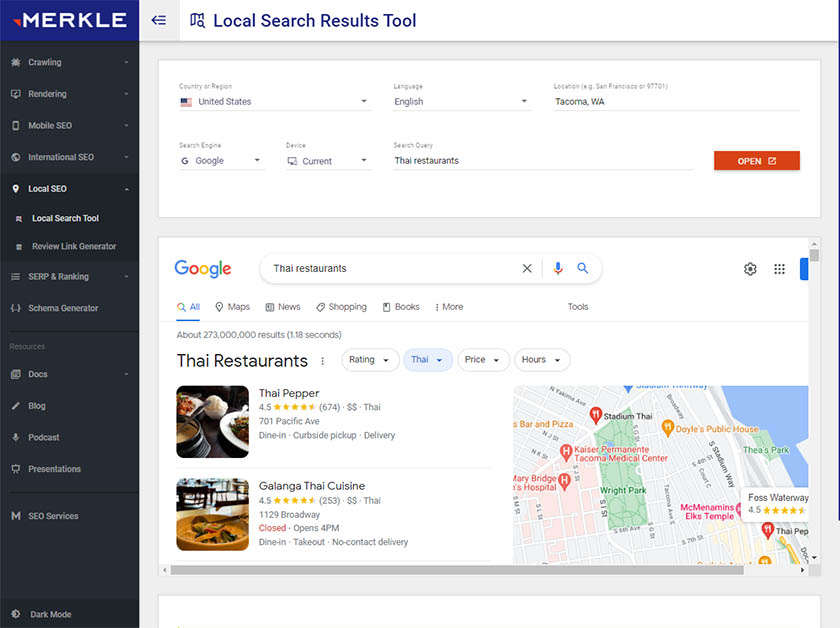Open the Device dropdown
The image size is (840, 628).
(328, 161)
